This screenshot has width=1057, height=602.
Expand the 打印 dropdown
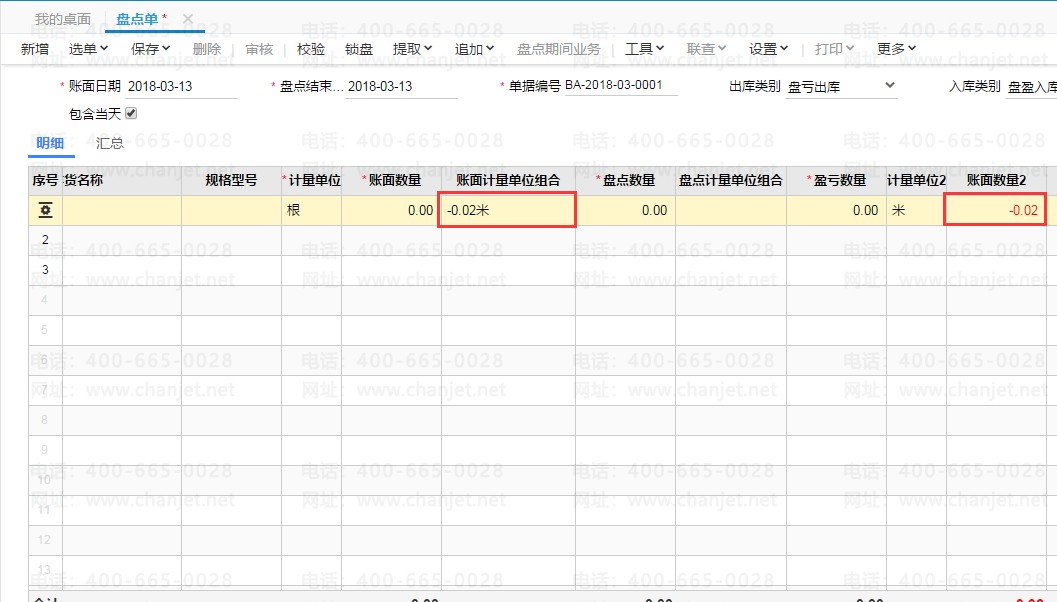834,49
